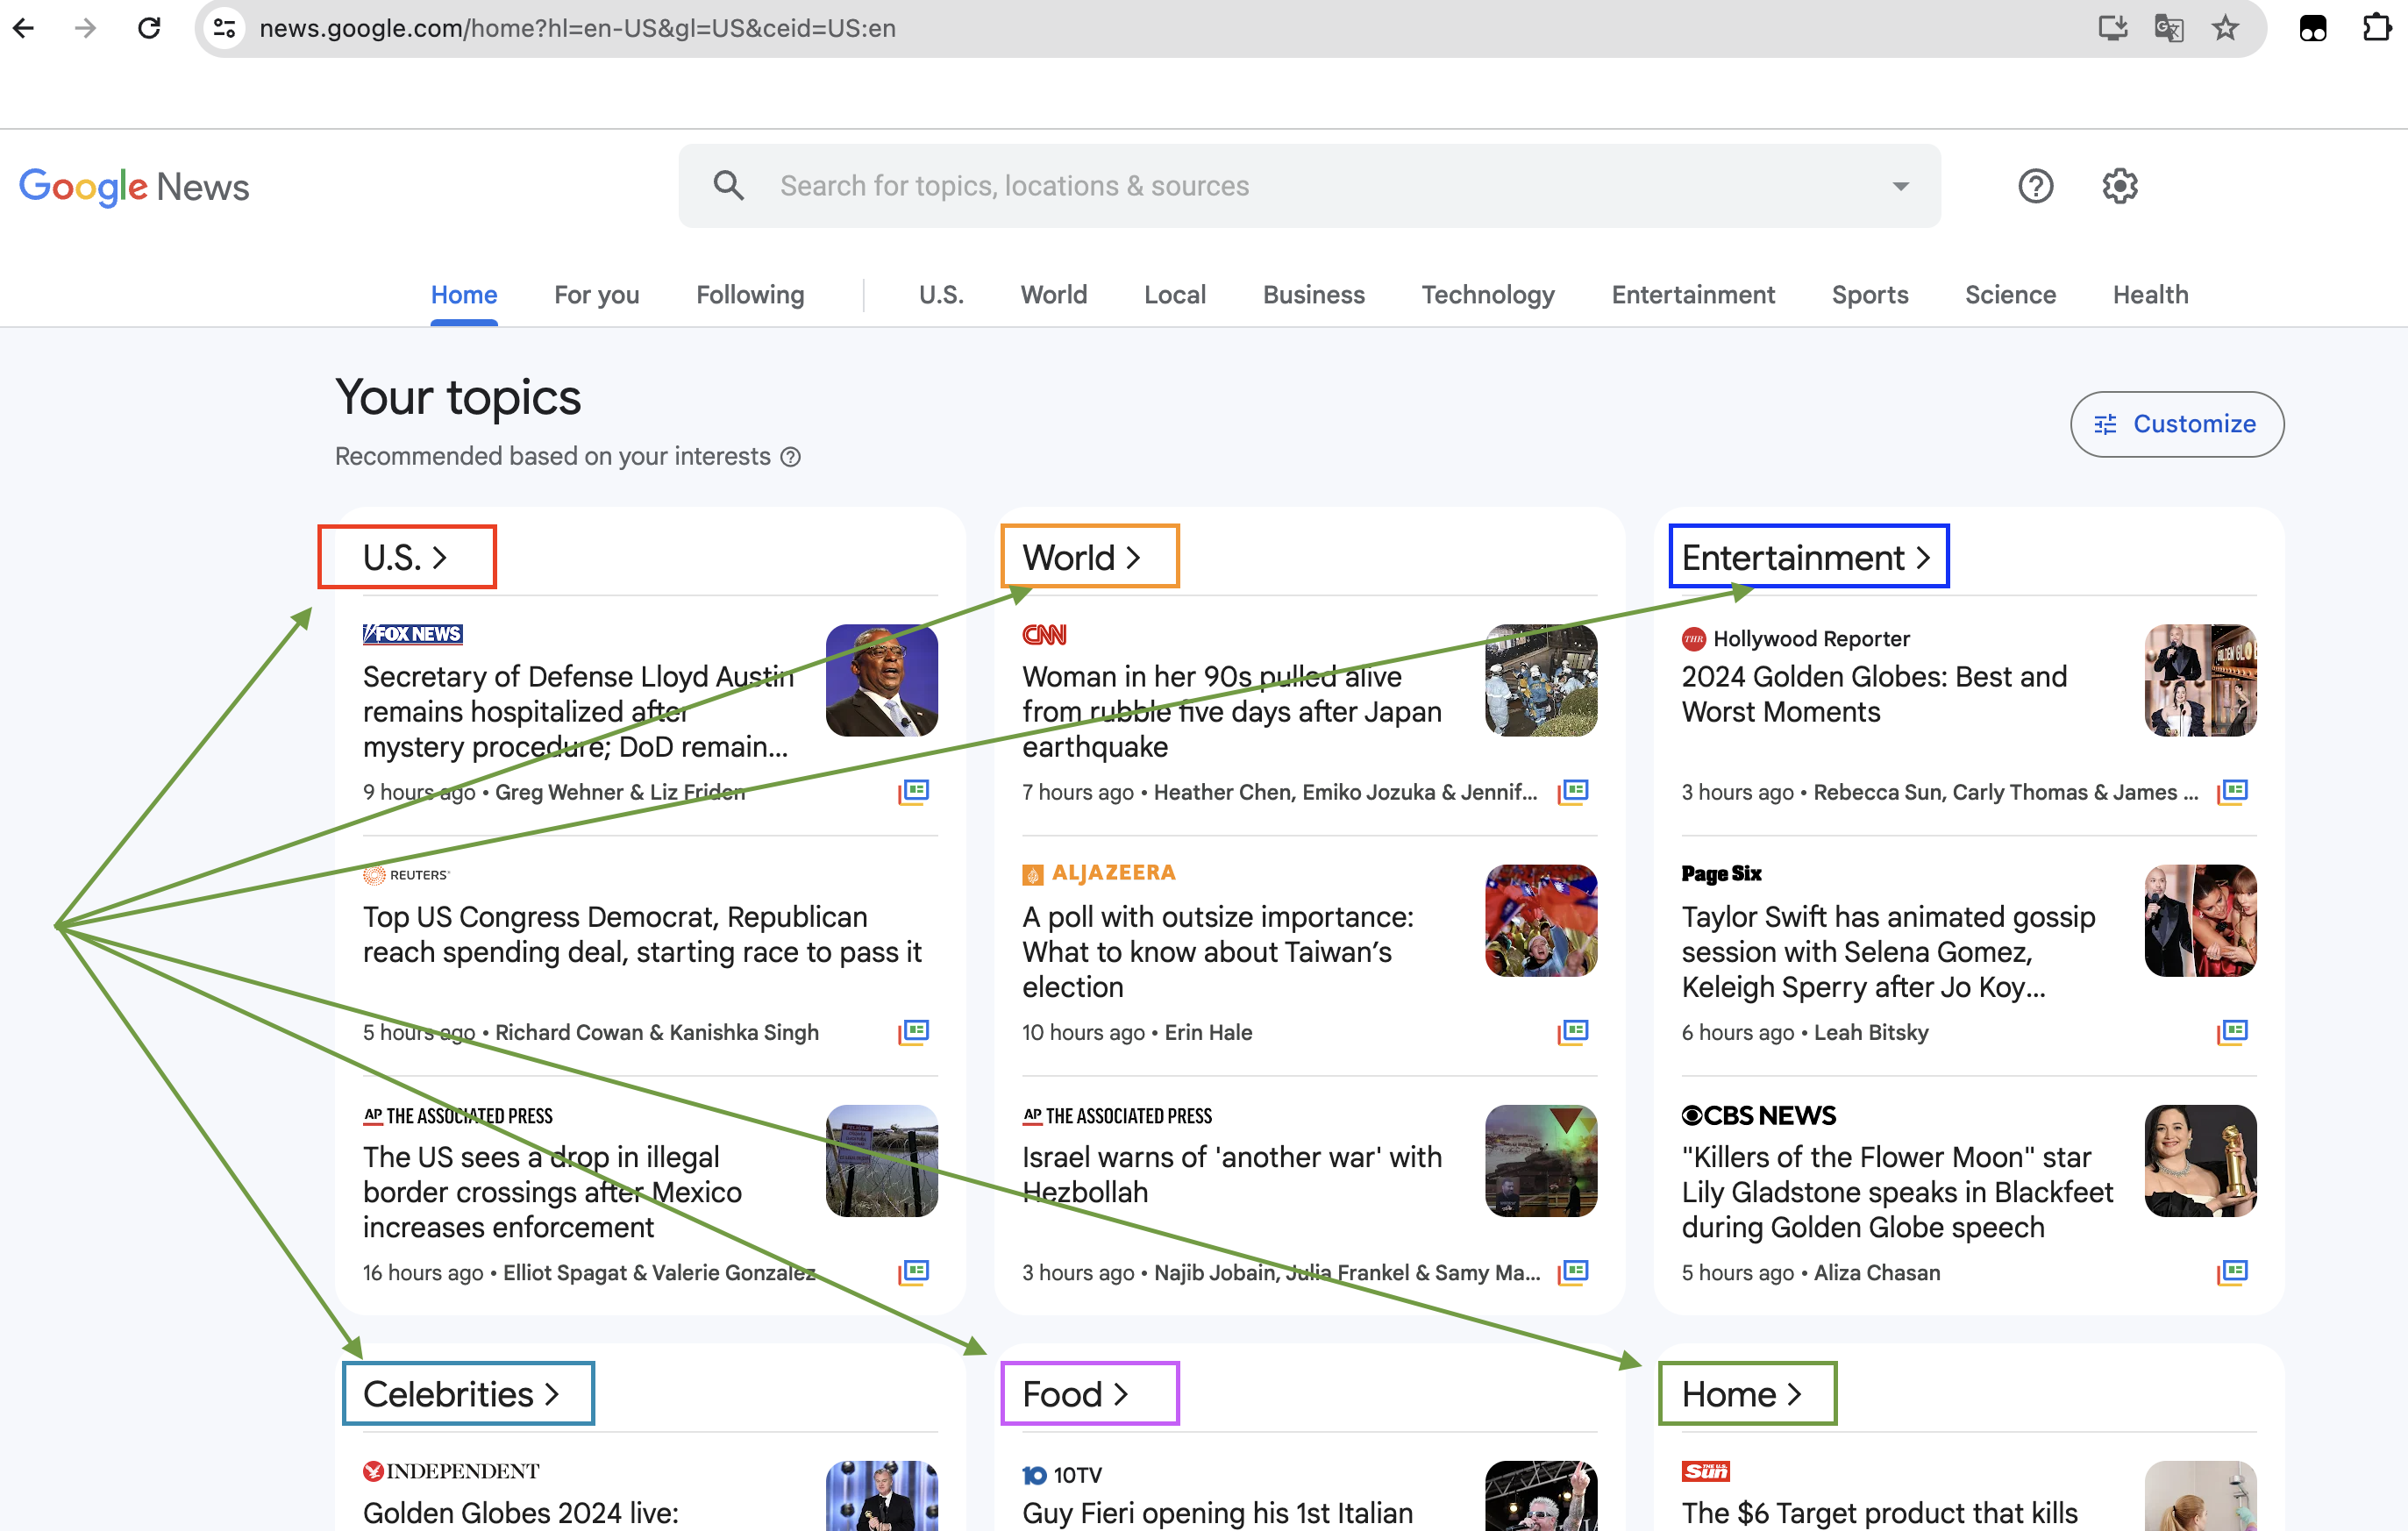Switch to the Following tab

(x=750, y=295)
